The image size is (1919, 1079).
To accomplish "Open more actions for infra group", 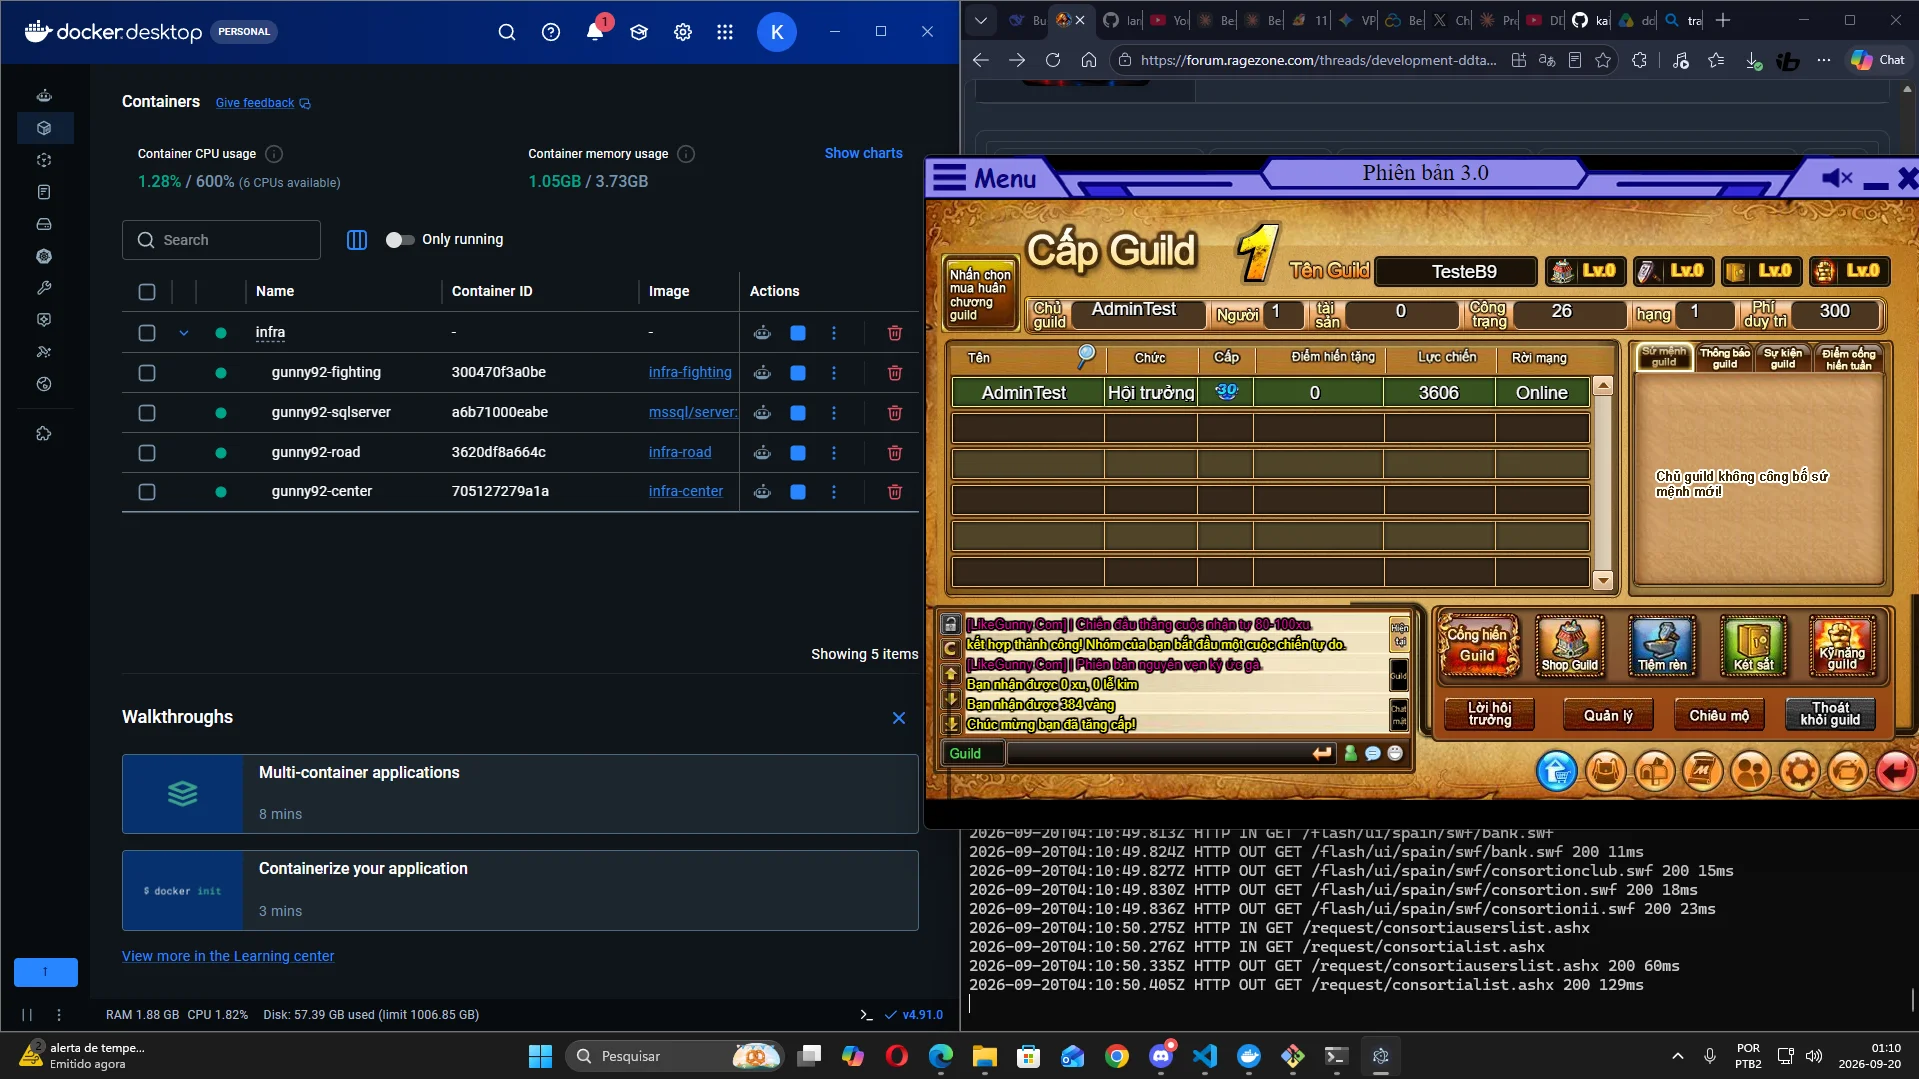I will (x=834, y=333).
